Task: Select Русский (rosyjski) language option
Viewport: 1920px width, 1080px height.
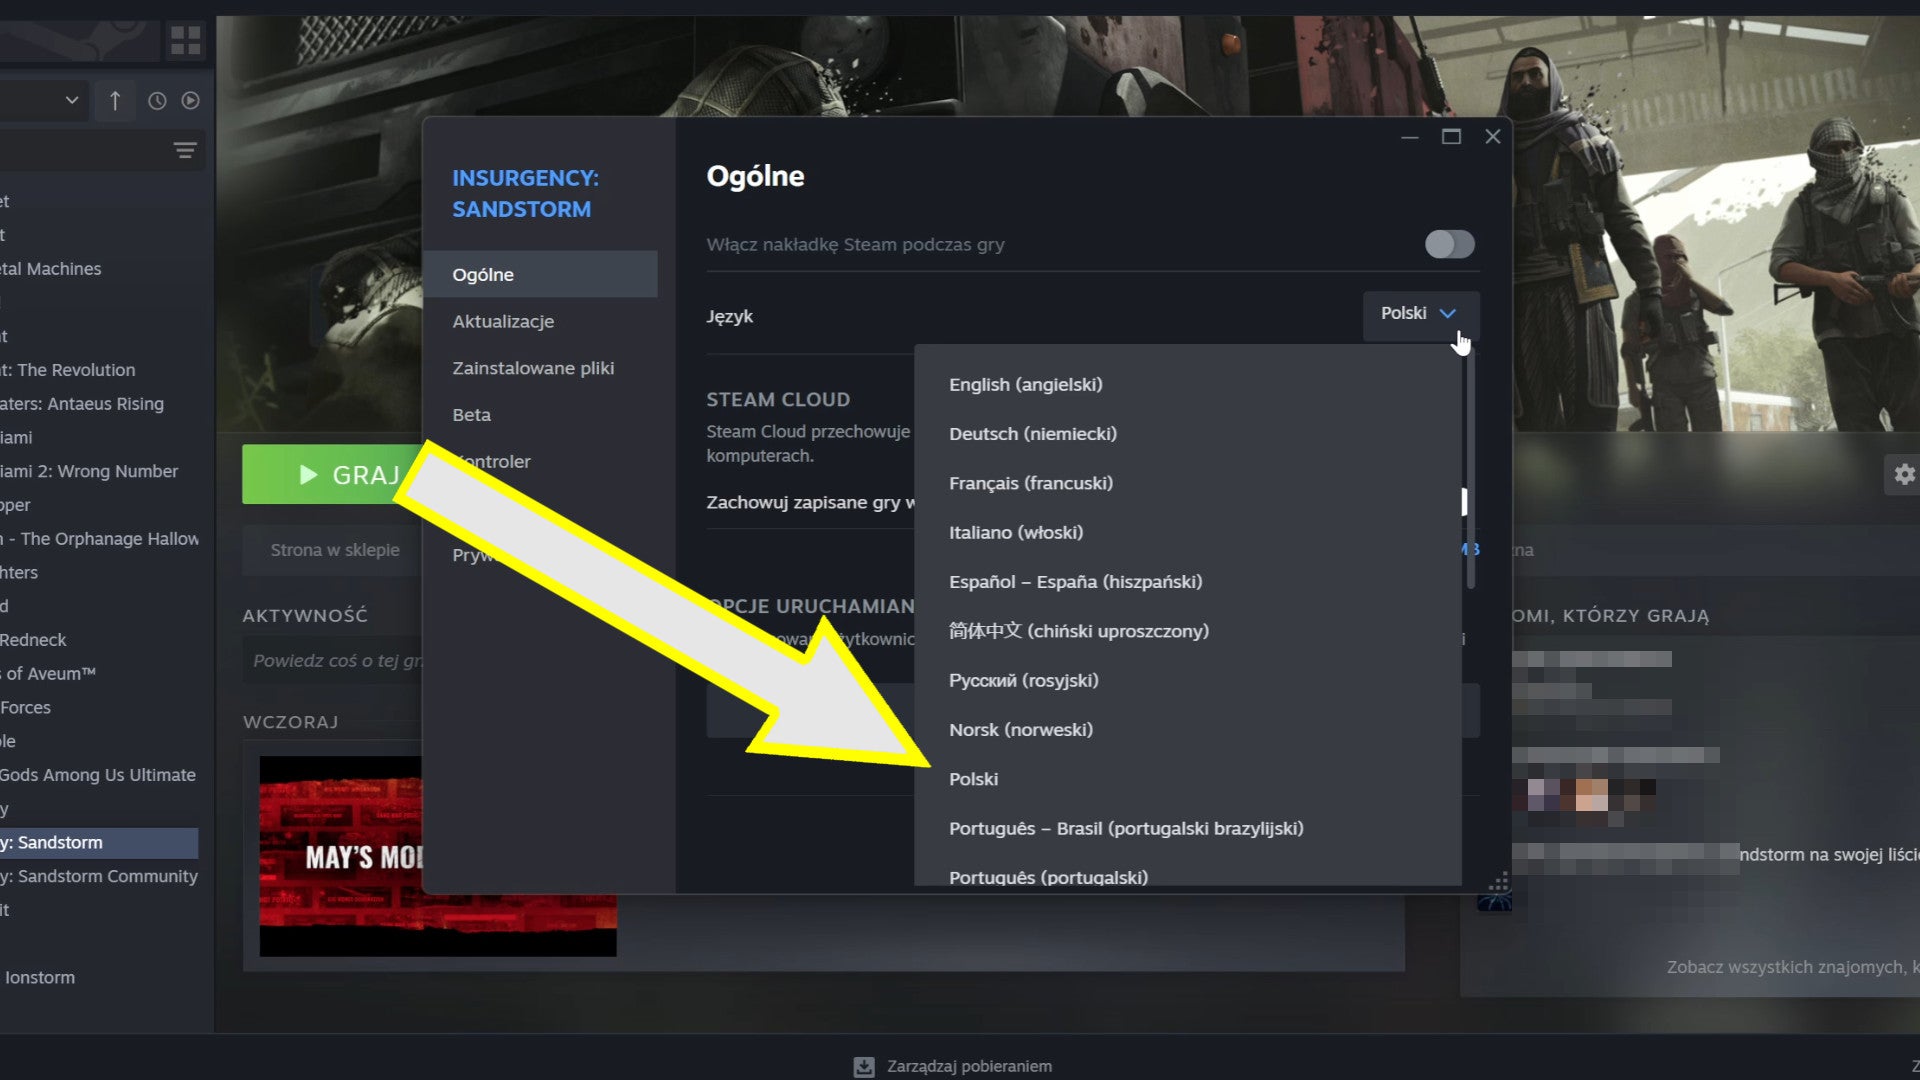Action: pos(1023,680)
